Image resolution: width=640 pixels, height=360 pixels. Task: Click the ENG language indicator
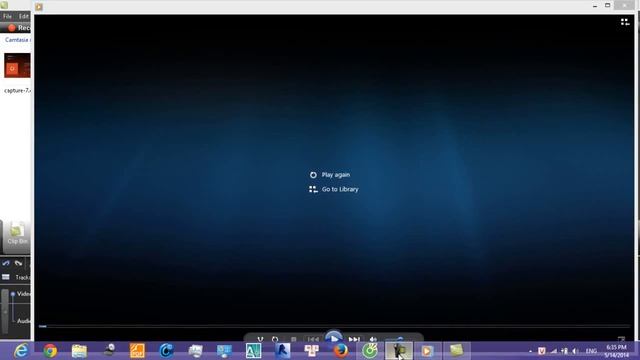point(591,351)
